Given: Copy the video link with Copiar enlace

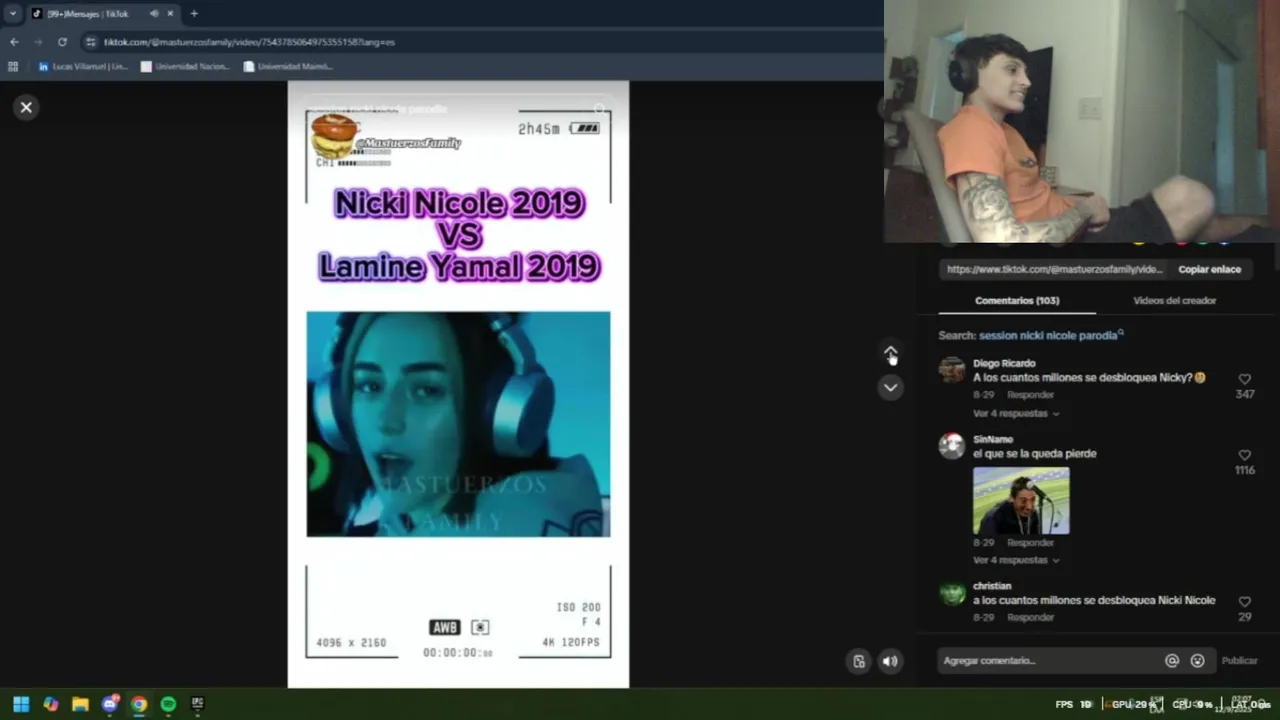Looking at the screenshot, I should [x=1209, y=269].
